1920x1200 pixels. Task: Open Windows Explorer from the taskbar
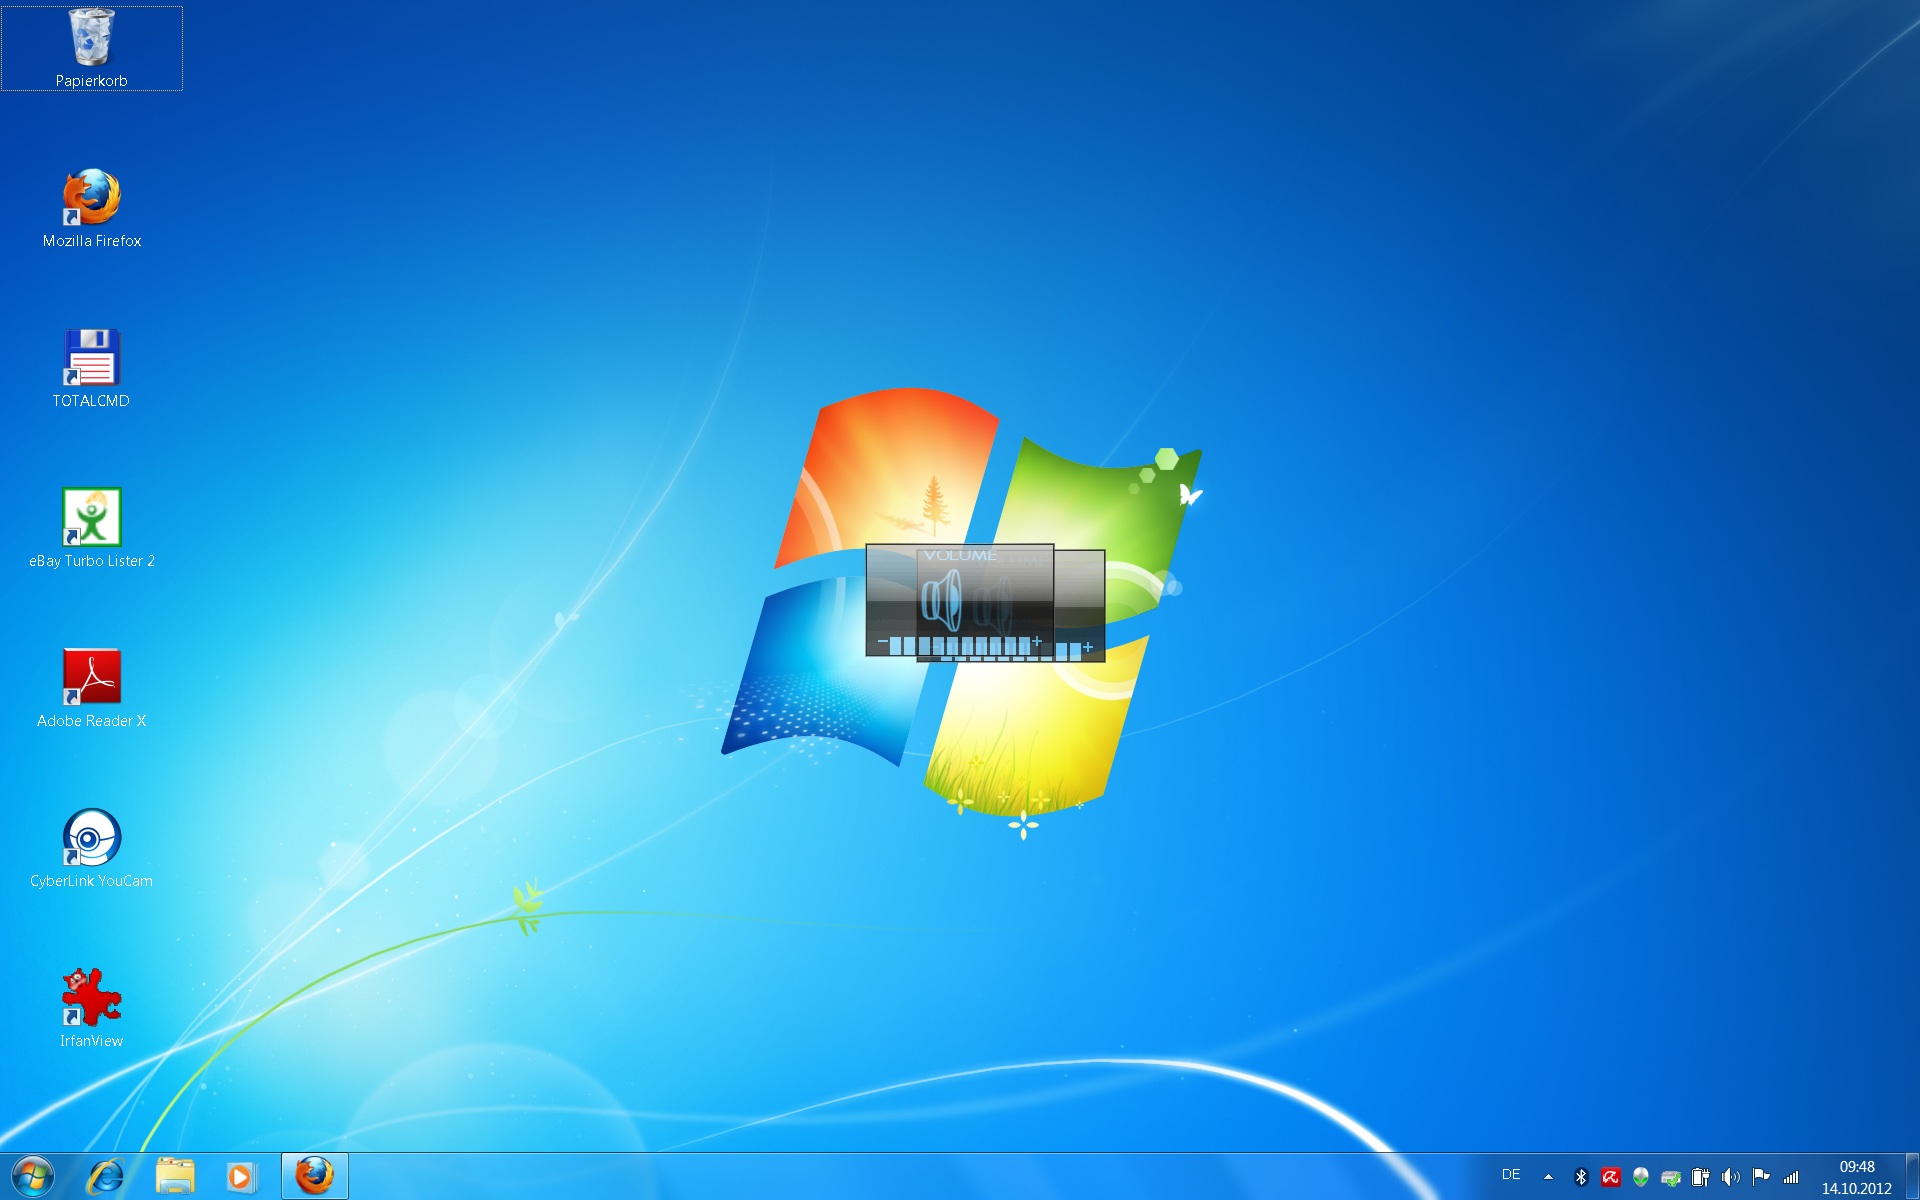[175, 1176]
